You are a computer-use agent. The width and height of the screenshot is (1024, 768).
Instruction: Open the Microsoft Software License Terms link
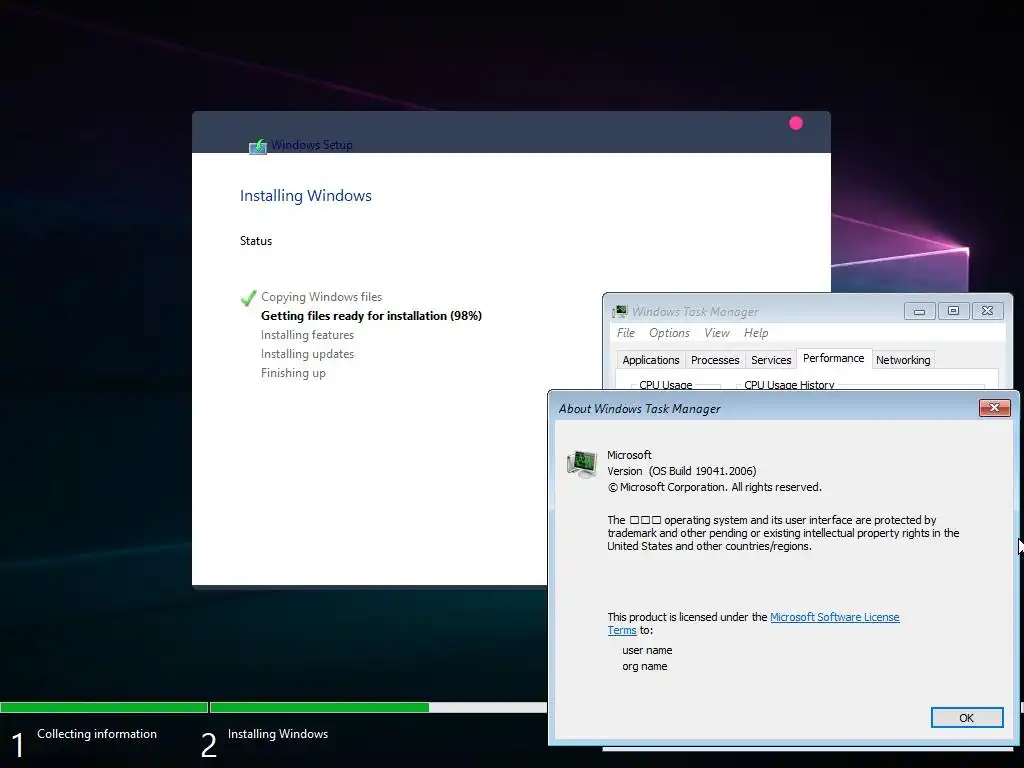(834, 617)
